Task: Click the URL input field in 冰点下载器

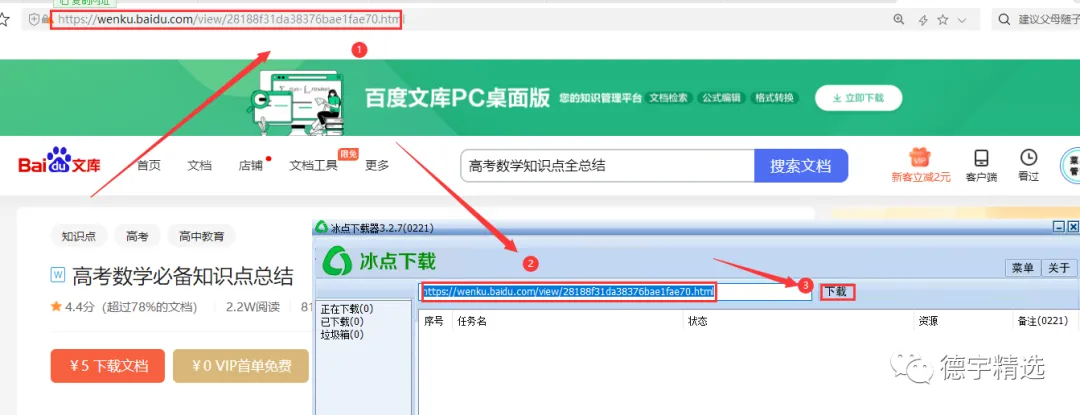Action: tap(615, 292)
